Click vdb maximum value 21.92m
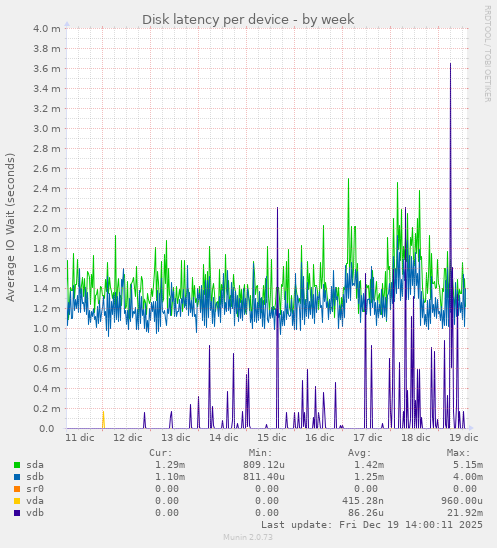The height and width of the screenshot is (548, 497). (x=465, y=513)
